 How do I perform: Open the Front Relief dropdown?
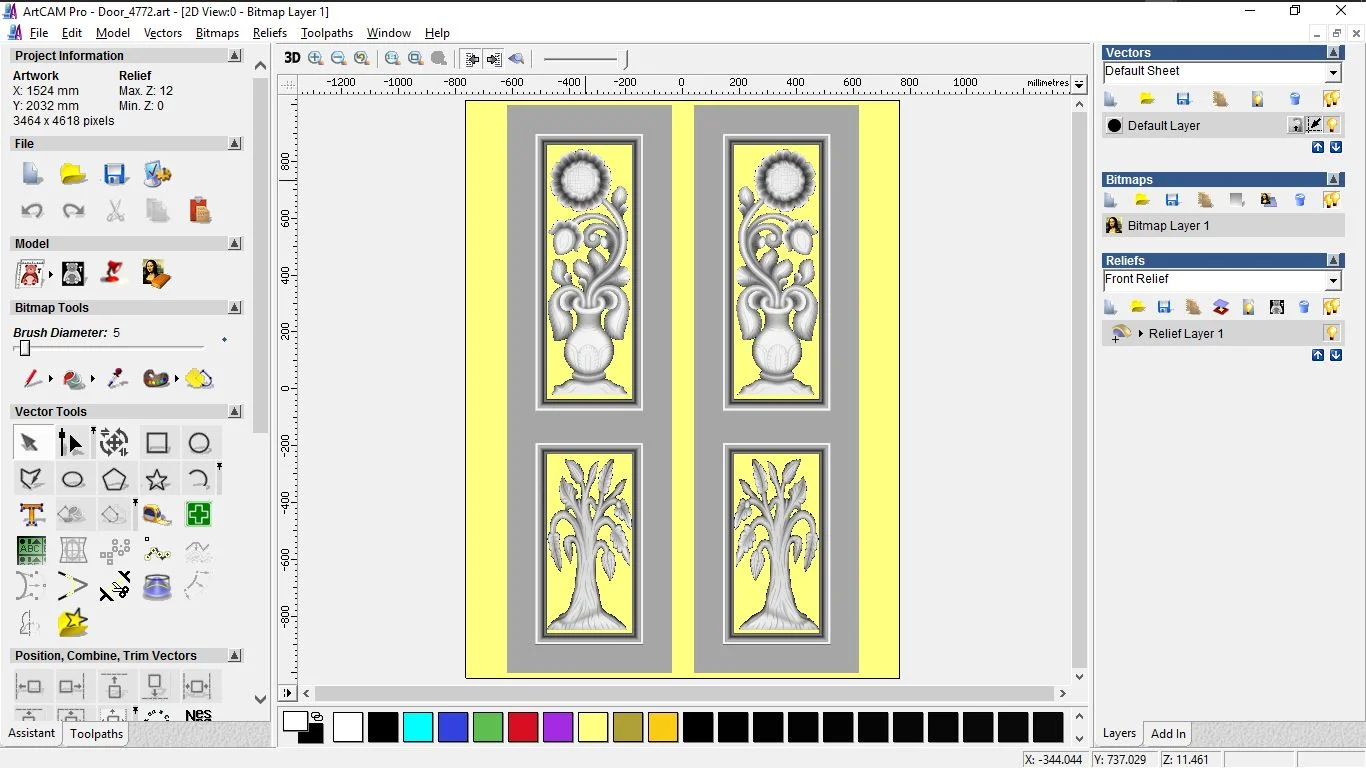[1333, 281]
